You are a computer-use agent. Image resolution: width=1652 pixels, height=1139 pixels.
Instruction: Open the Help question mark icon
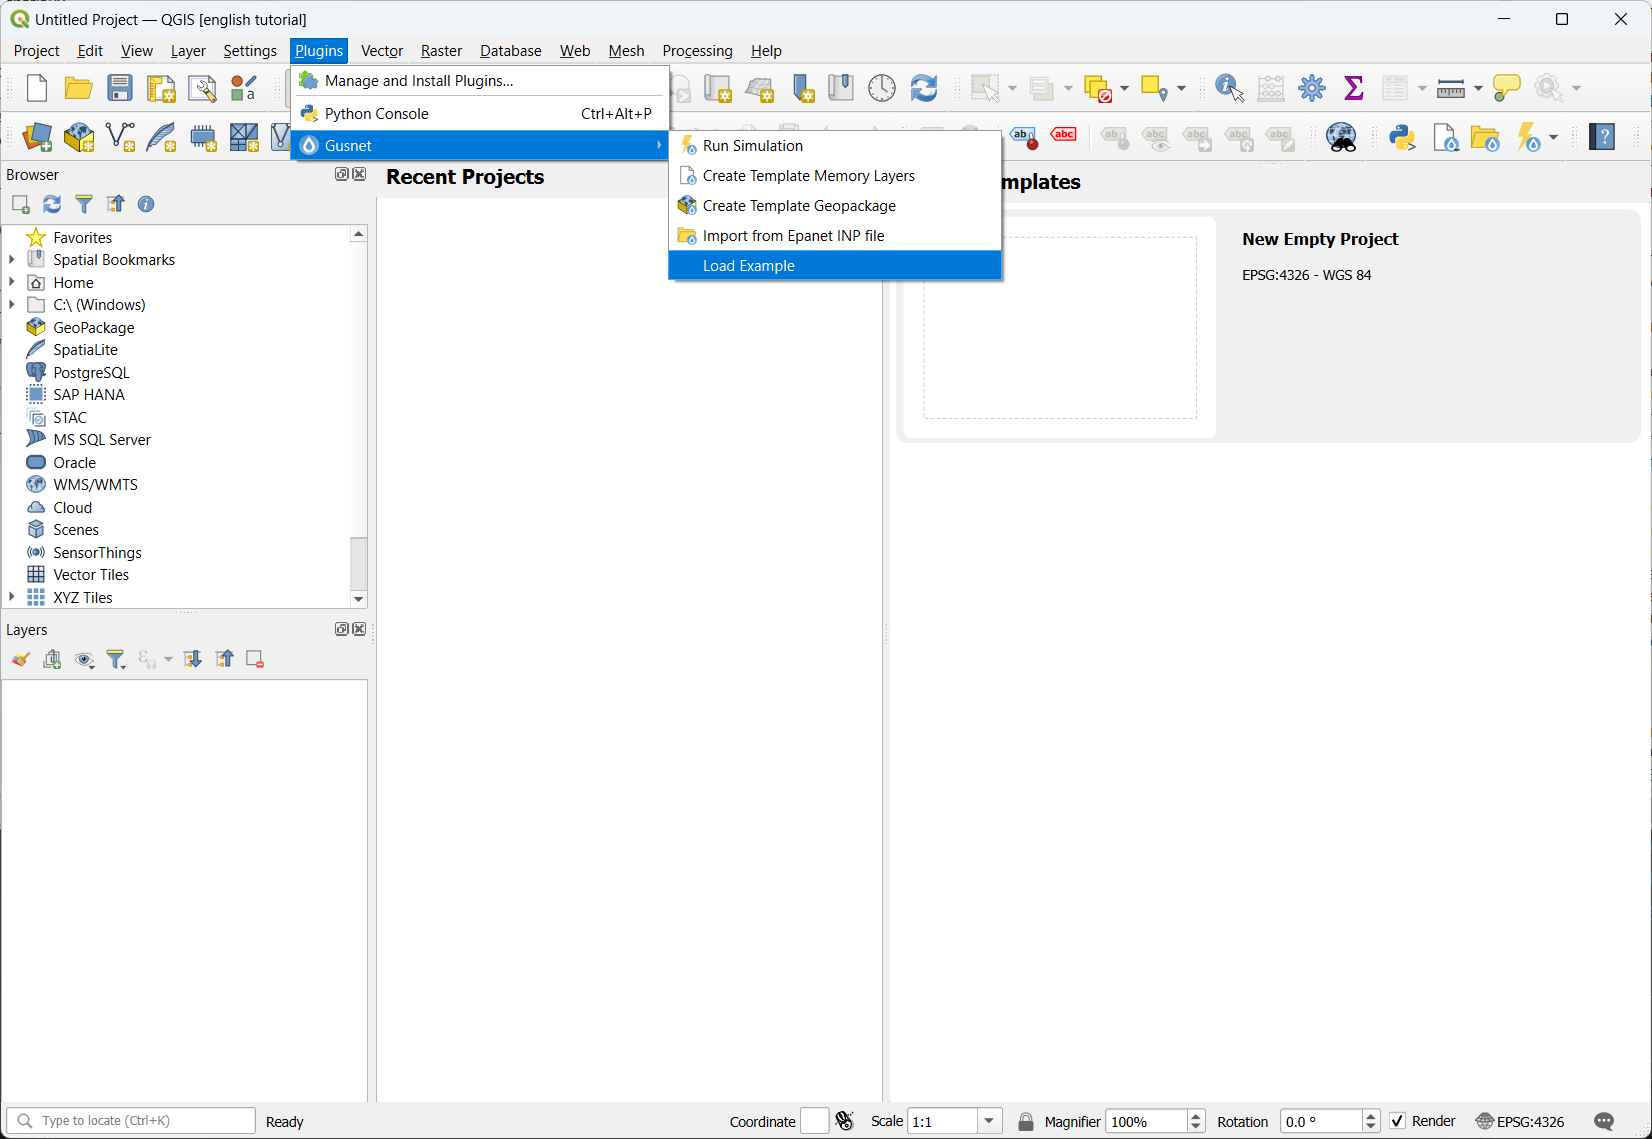point(1602,137)
